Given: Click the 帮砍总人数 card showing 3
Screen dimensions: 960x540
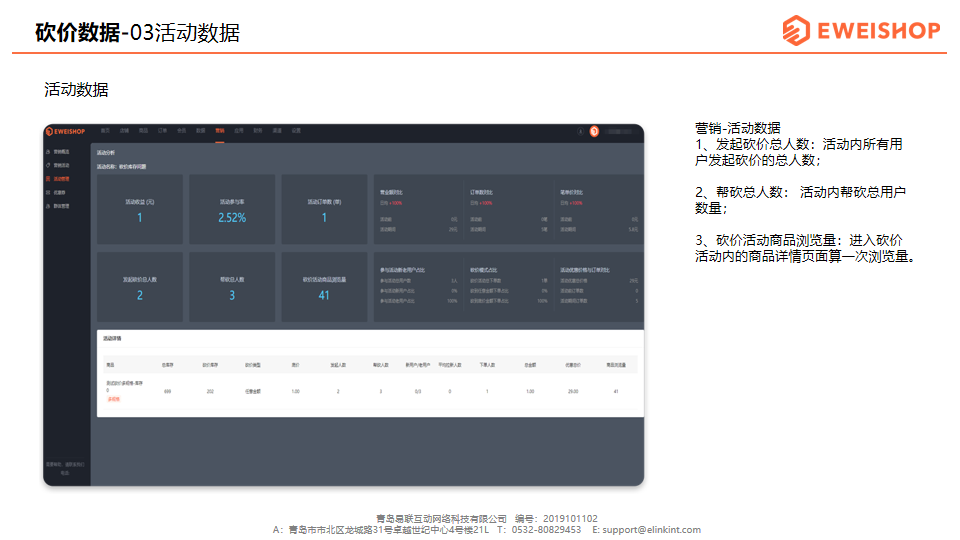Looking at the screenshot, I should [x=232, y=287].
